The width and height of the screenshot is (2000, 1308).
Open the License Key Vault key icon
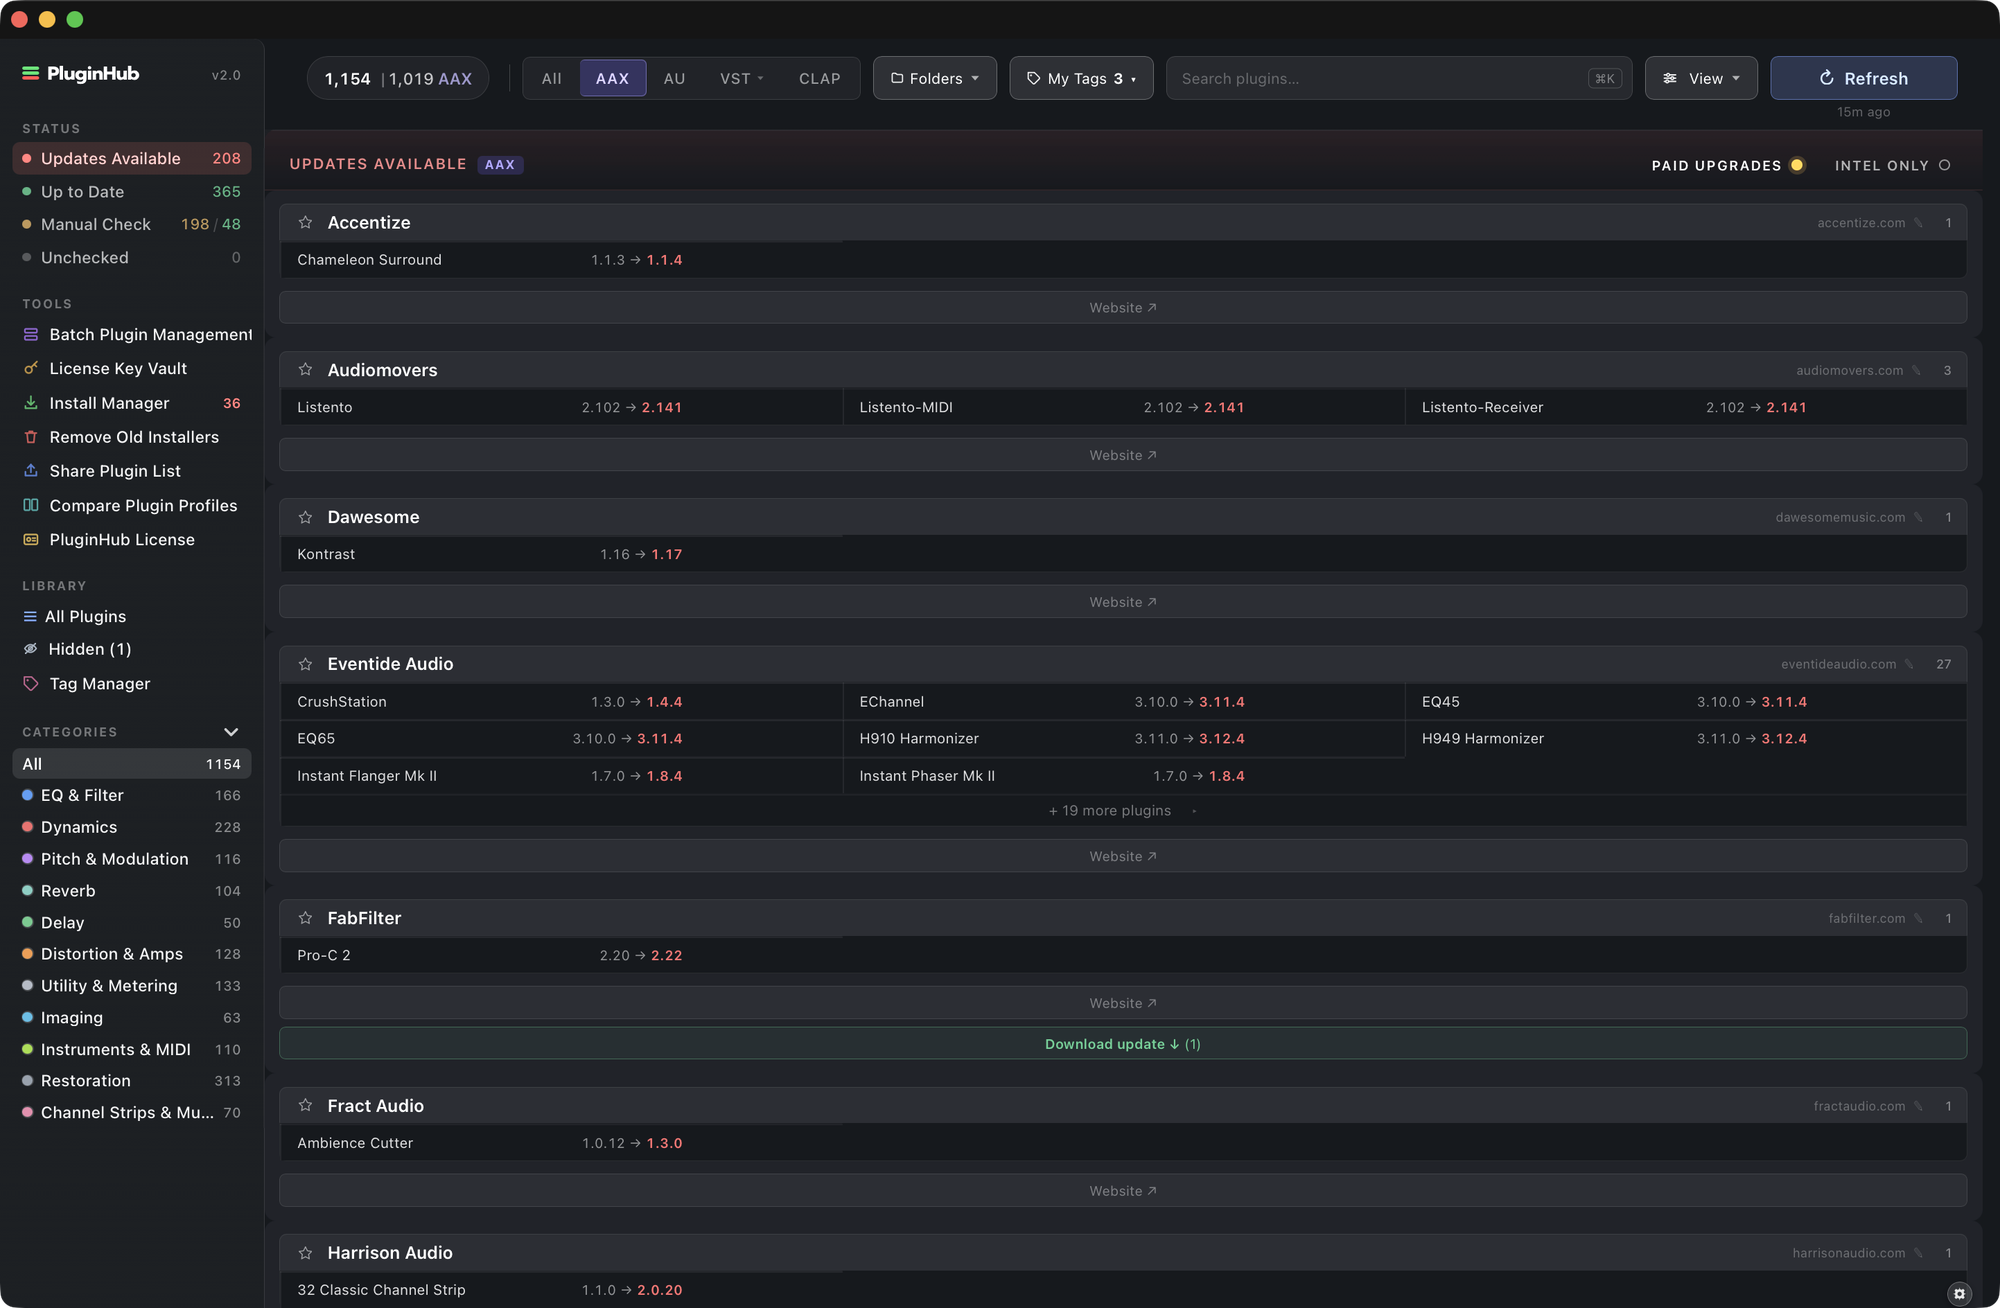coord(31,368)
